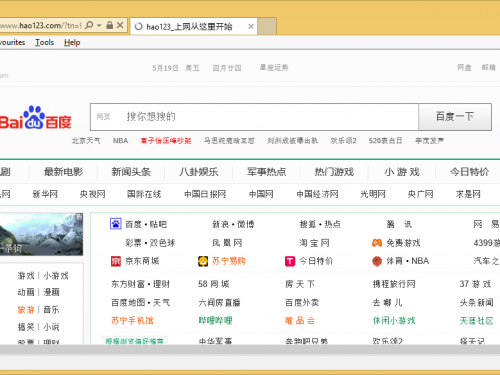Click the 苏宁易购 lion icon
The image size is (500, 375).
[x=203, y=261]
